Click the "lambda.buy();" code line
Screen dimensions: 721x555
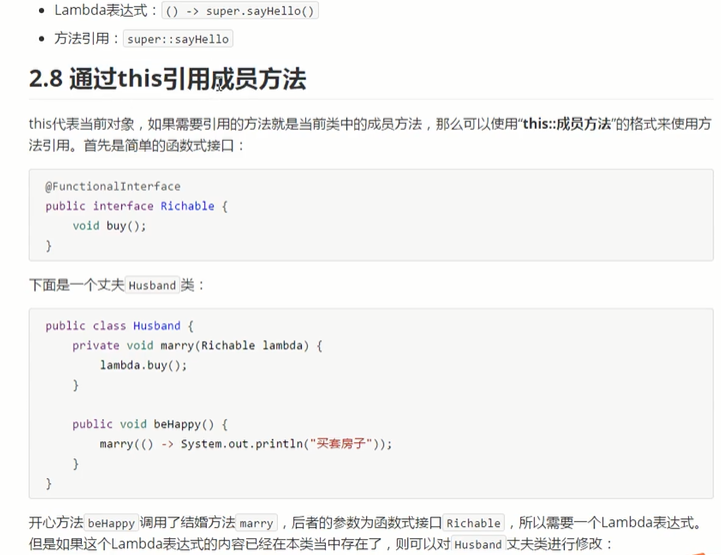pos(143,365)
